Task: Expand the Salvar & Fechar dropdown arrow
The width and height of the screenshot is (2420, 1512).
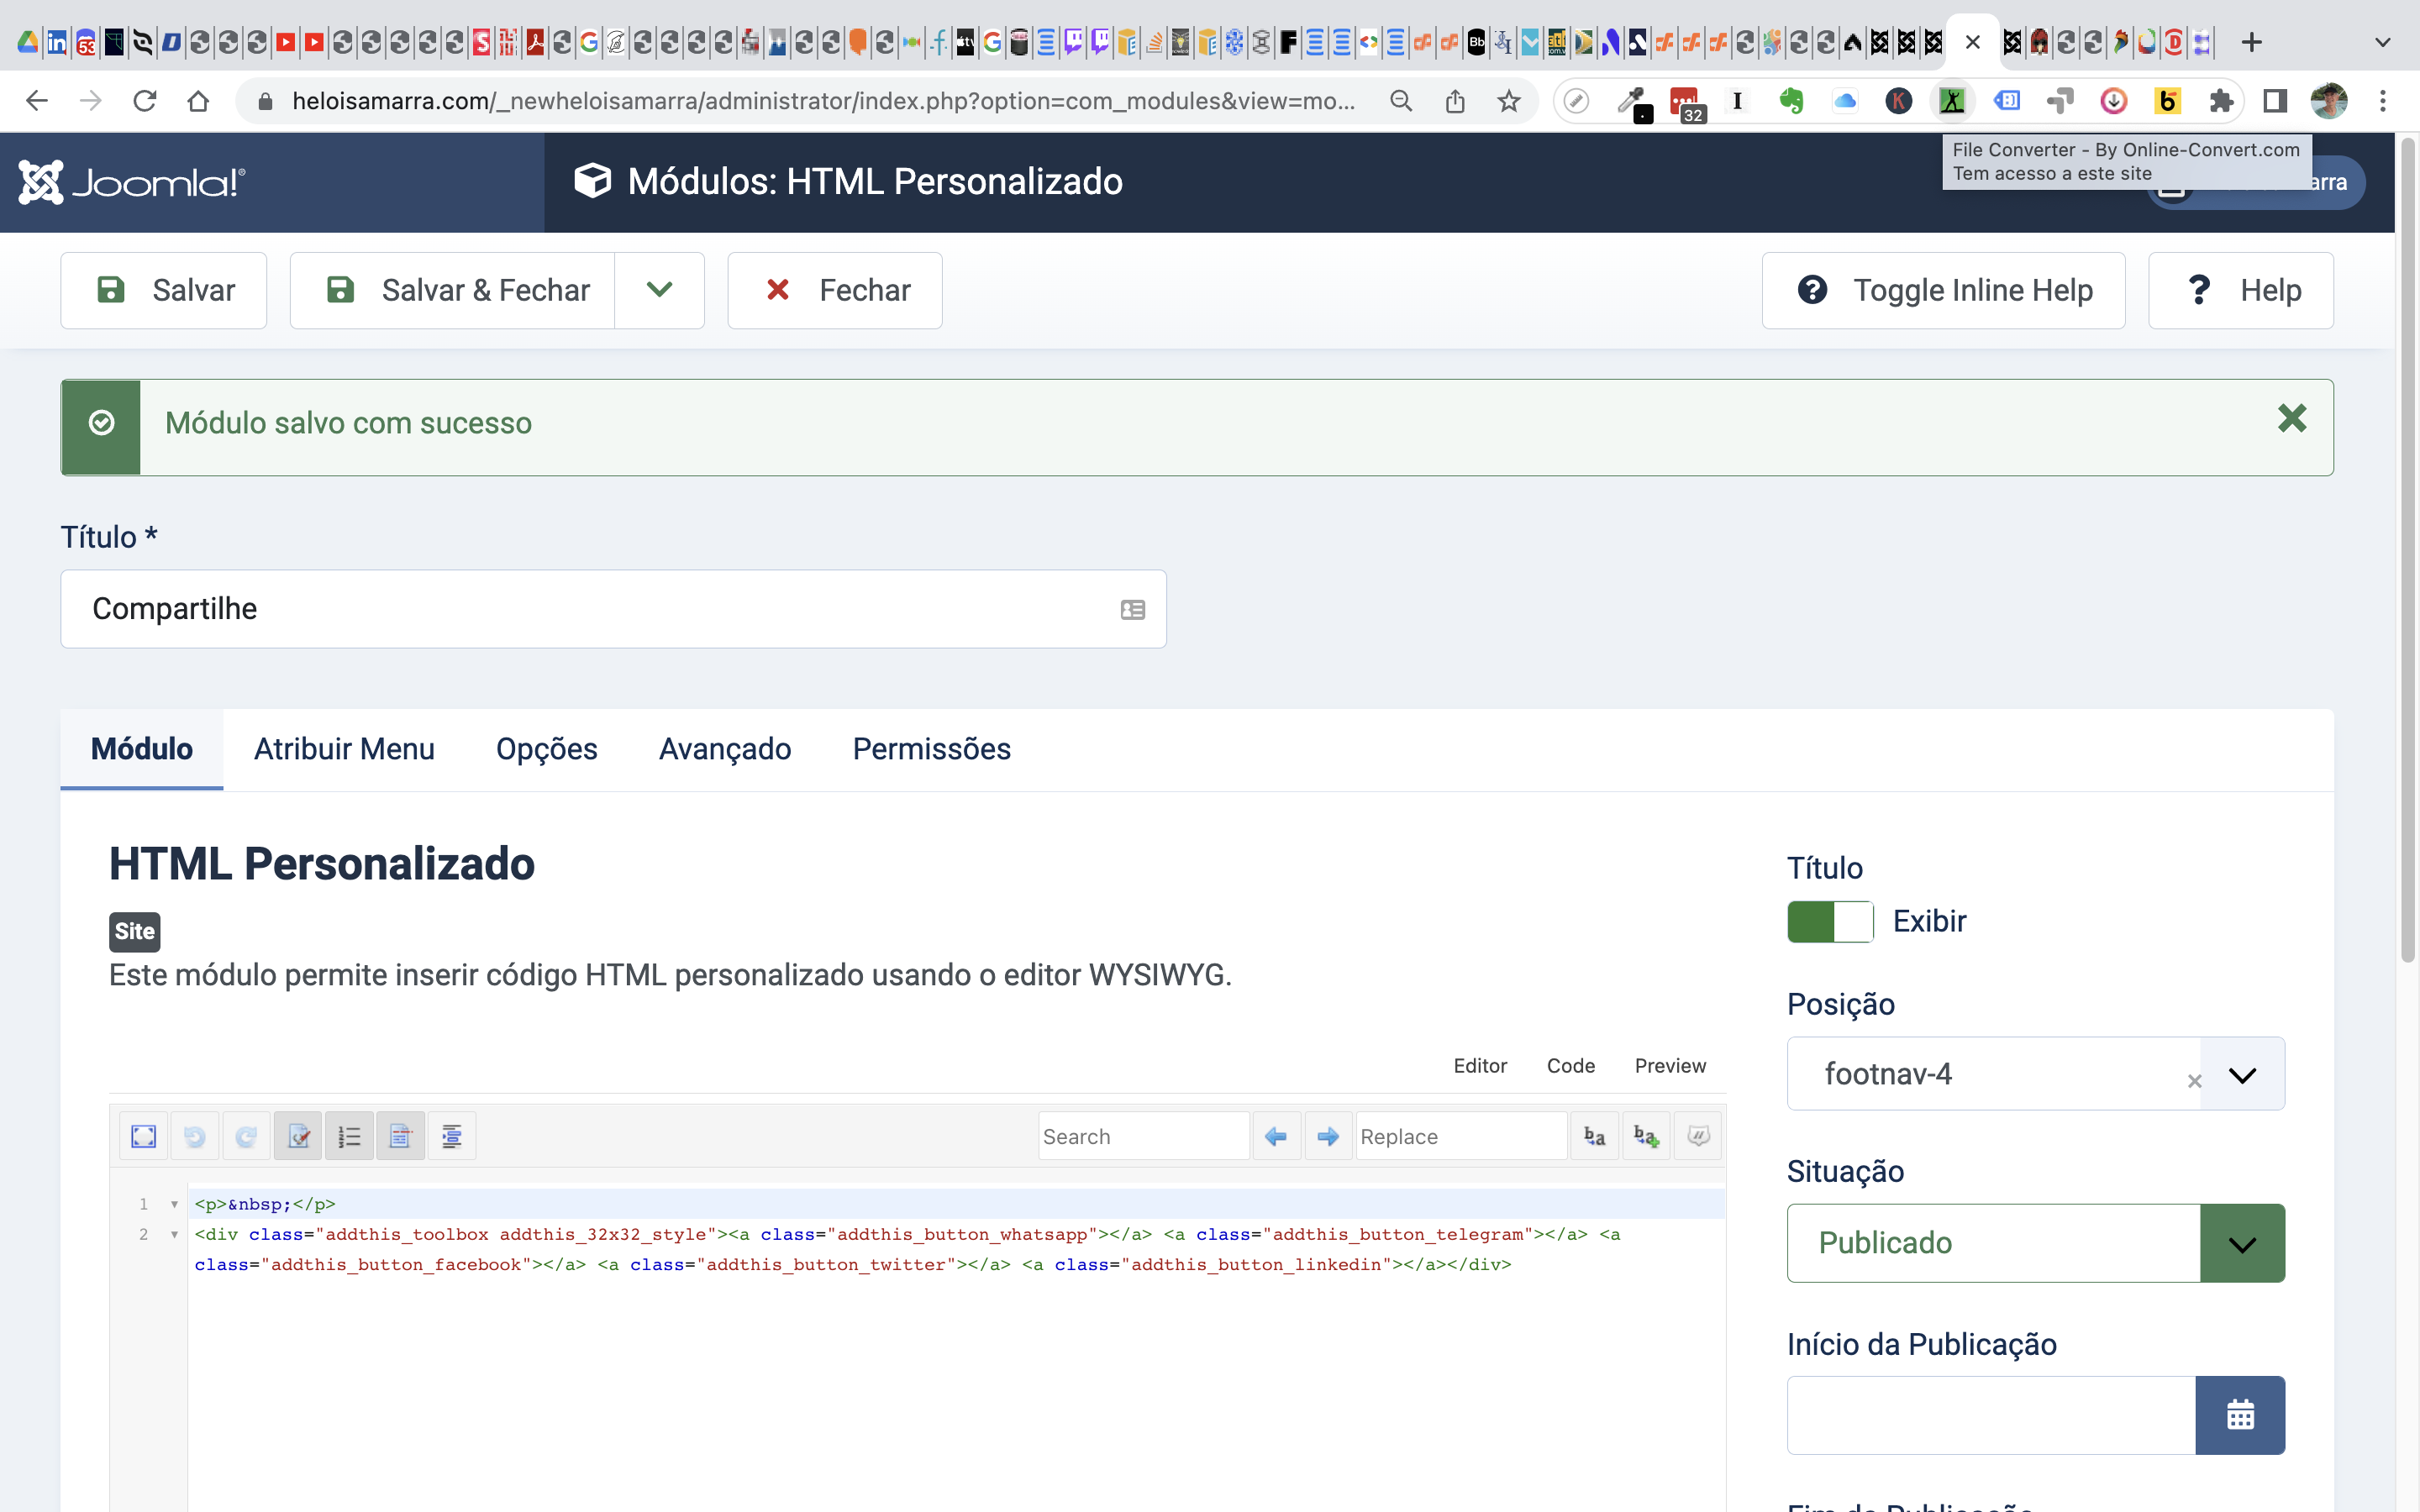Action: [659, 290]
